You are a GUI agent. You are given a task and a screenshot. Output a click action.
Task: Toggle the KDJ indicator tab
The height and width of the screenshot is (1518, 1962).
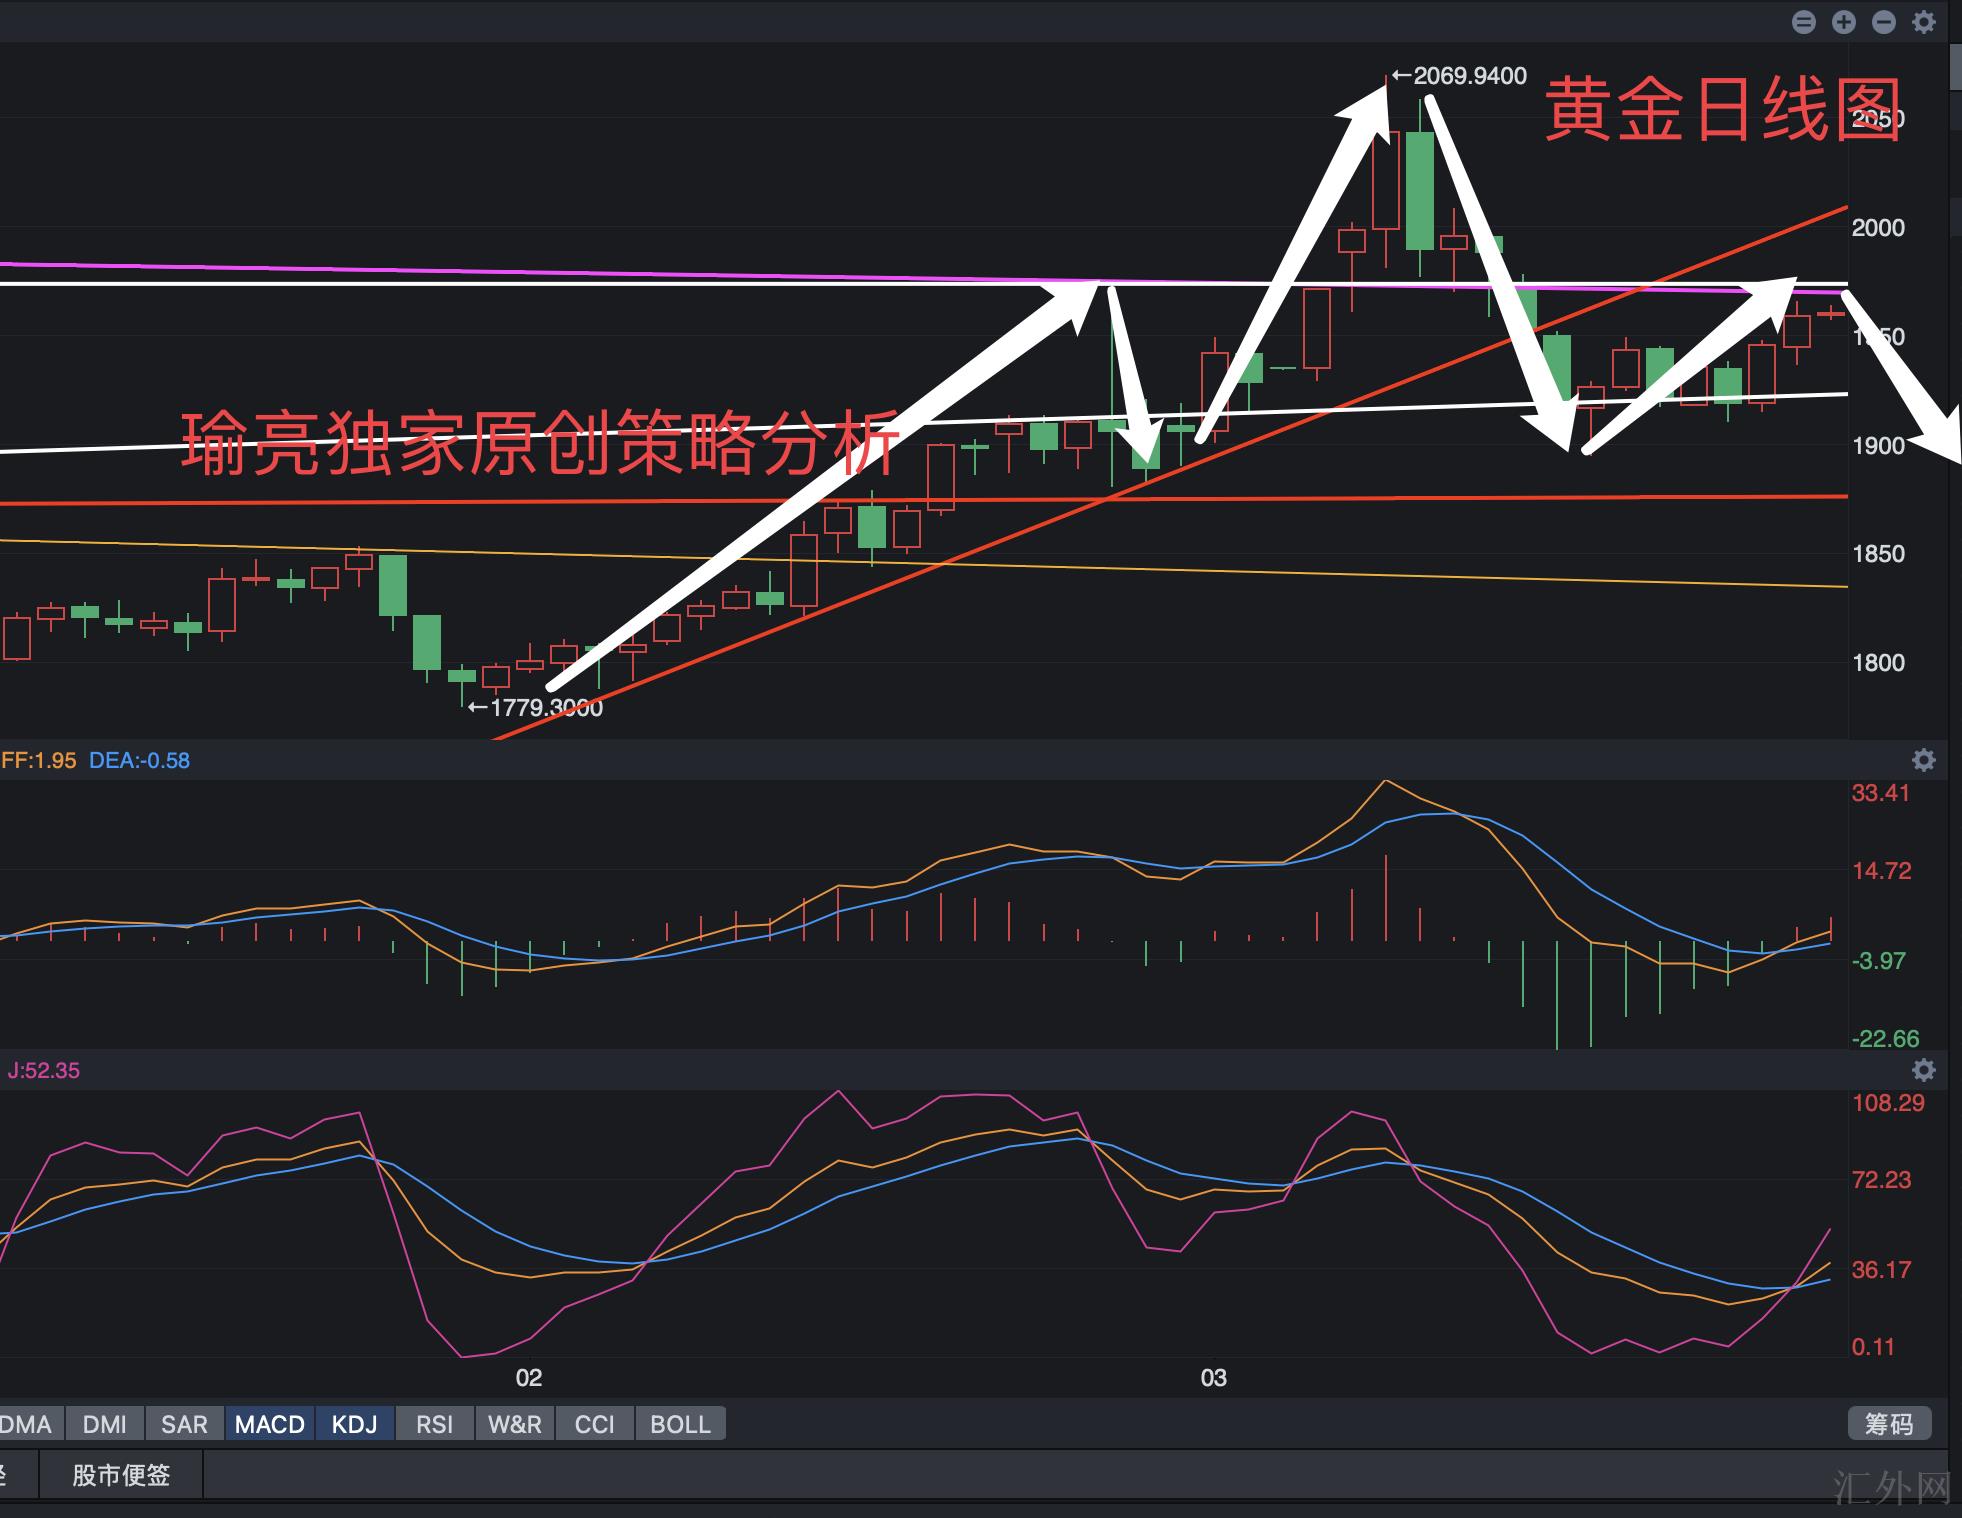(x=354, y=1424)
